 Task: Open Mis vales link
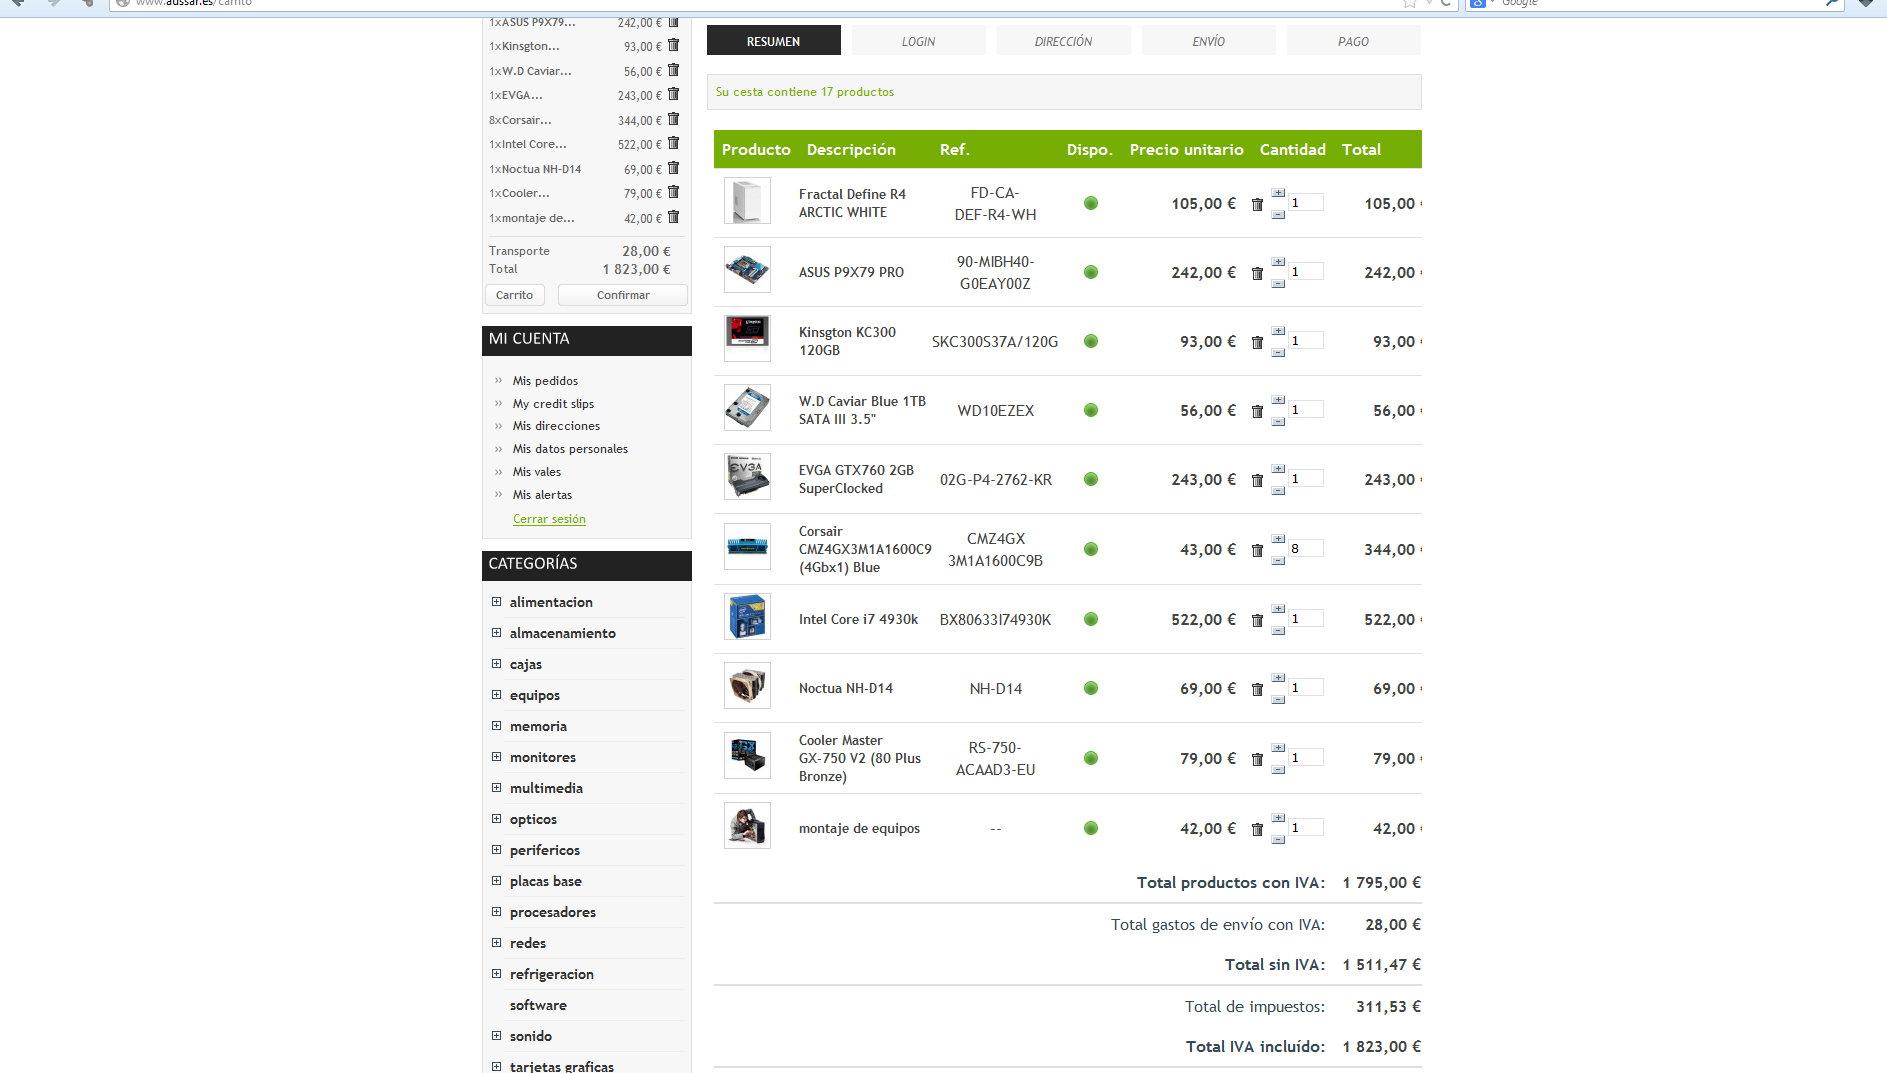pos(537,472)
